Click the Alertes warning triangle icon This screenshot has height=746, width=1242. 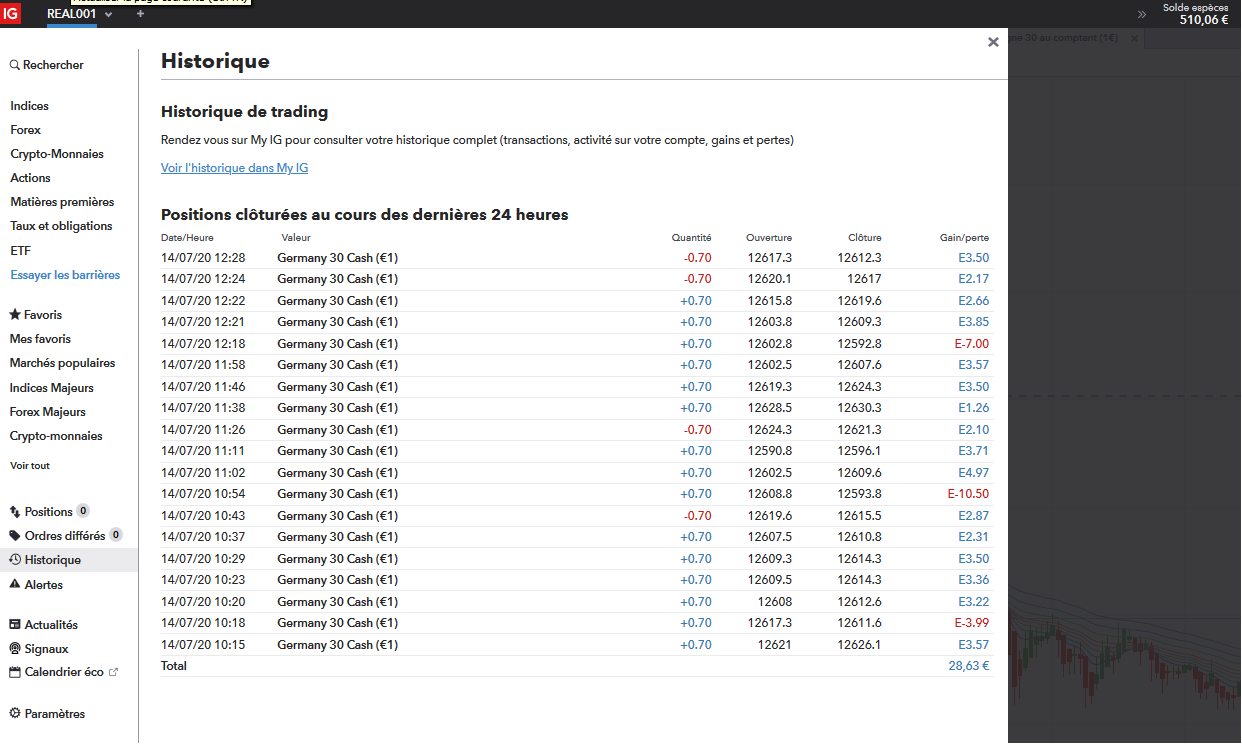point(15,584)
